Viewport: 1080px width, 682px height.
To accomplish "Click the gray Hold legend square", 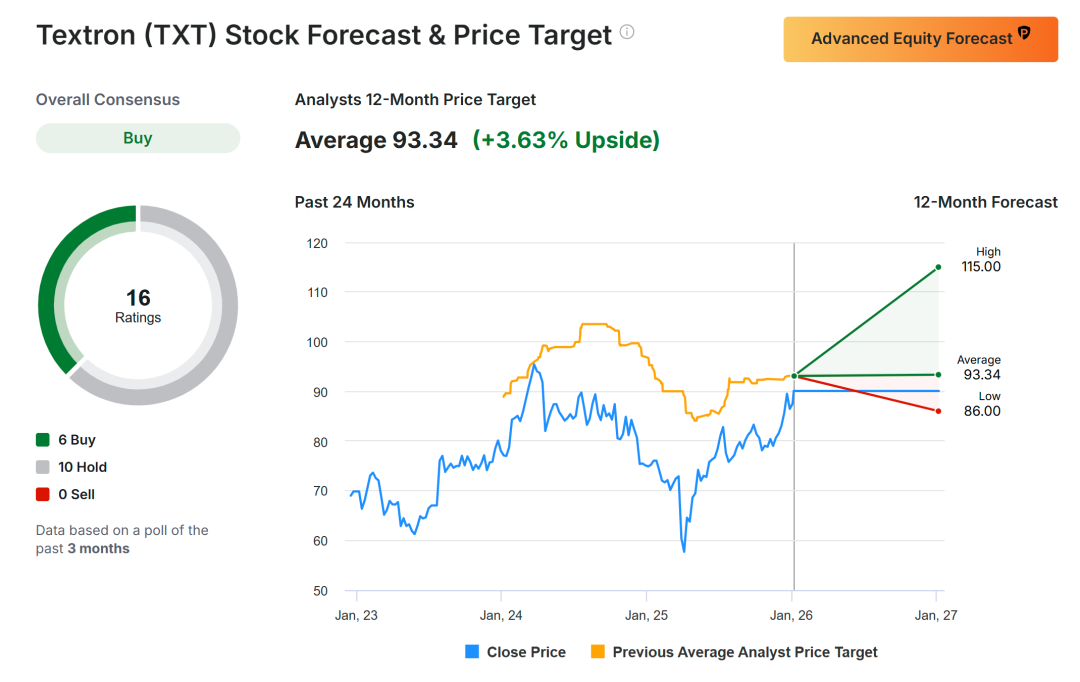I will click(x=42, y=467).
